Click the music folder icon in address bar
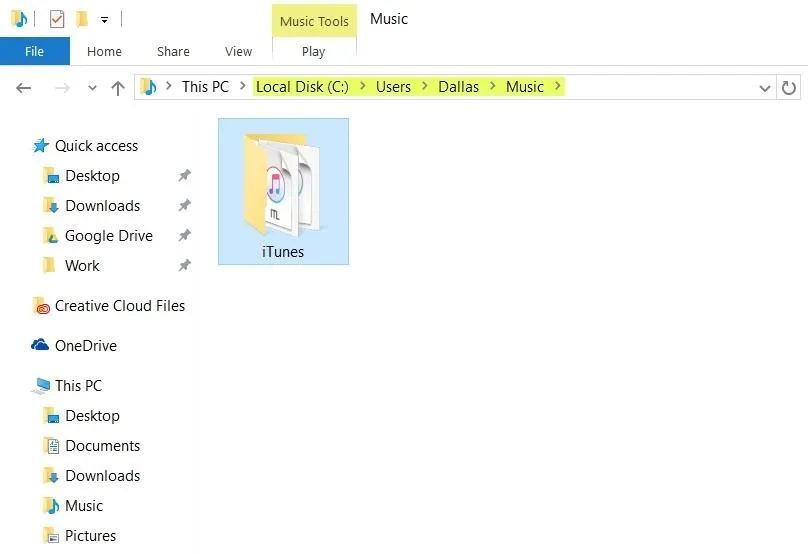808x554 pixels. pos(149,87)
